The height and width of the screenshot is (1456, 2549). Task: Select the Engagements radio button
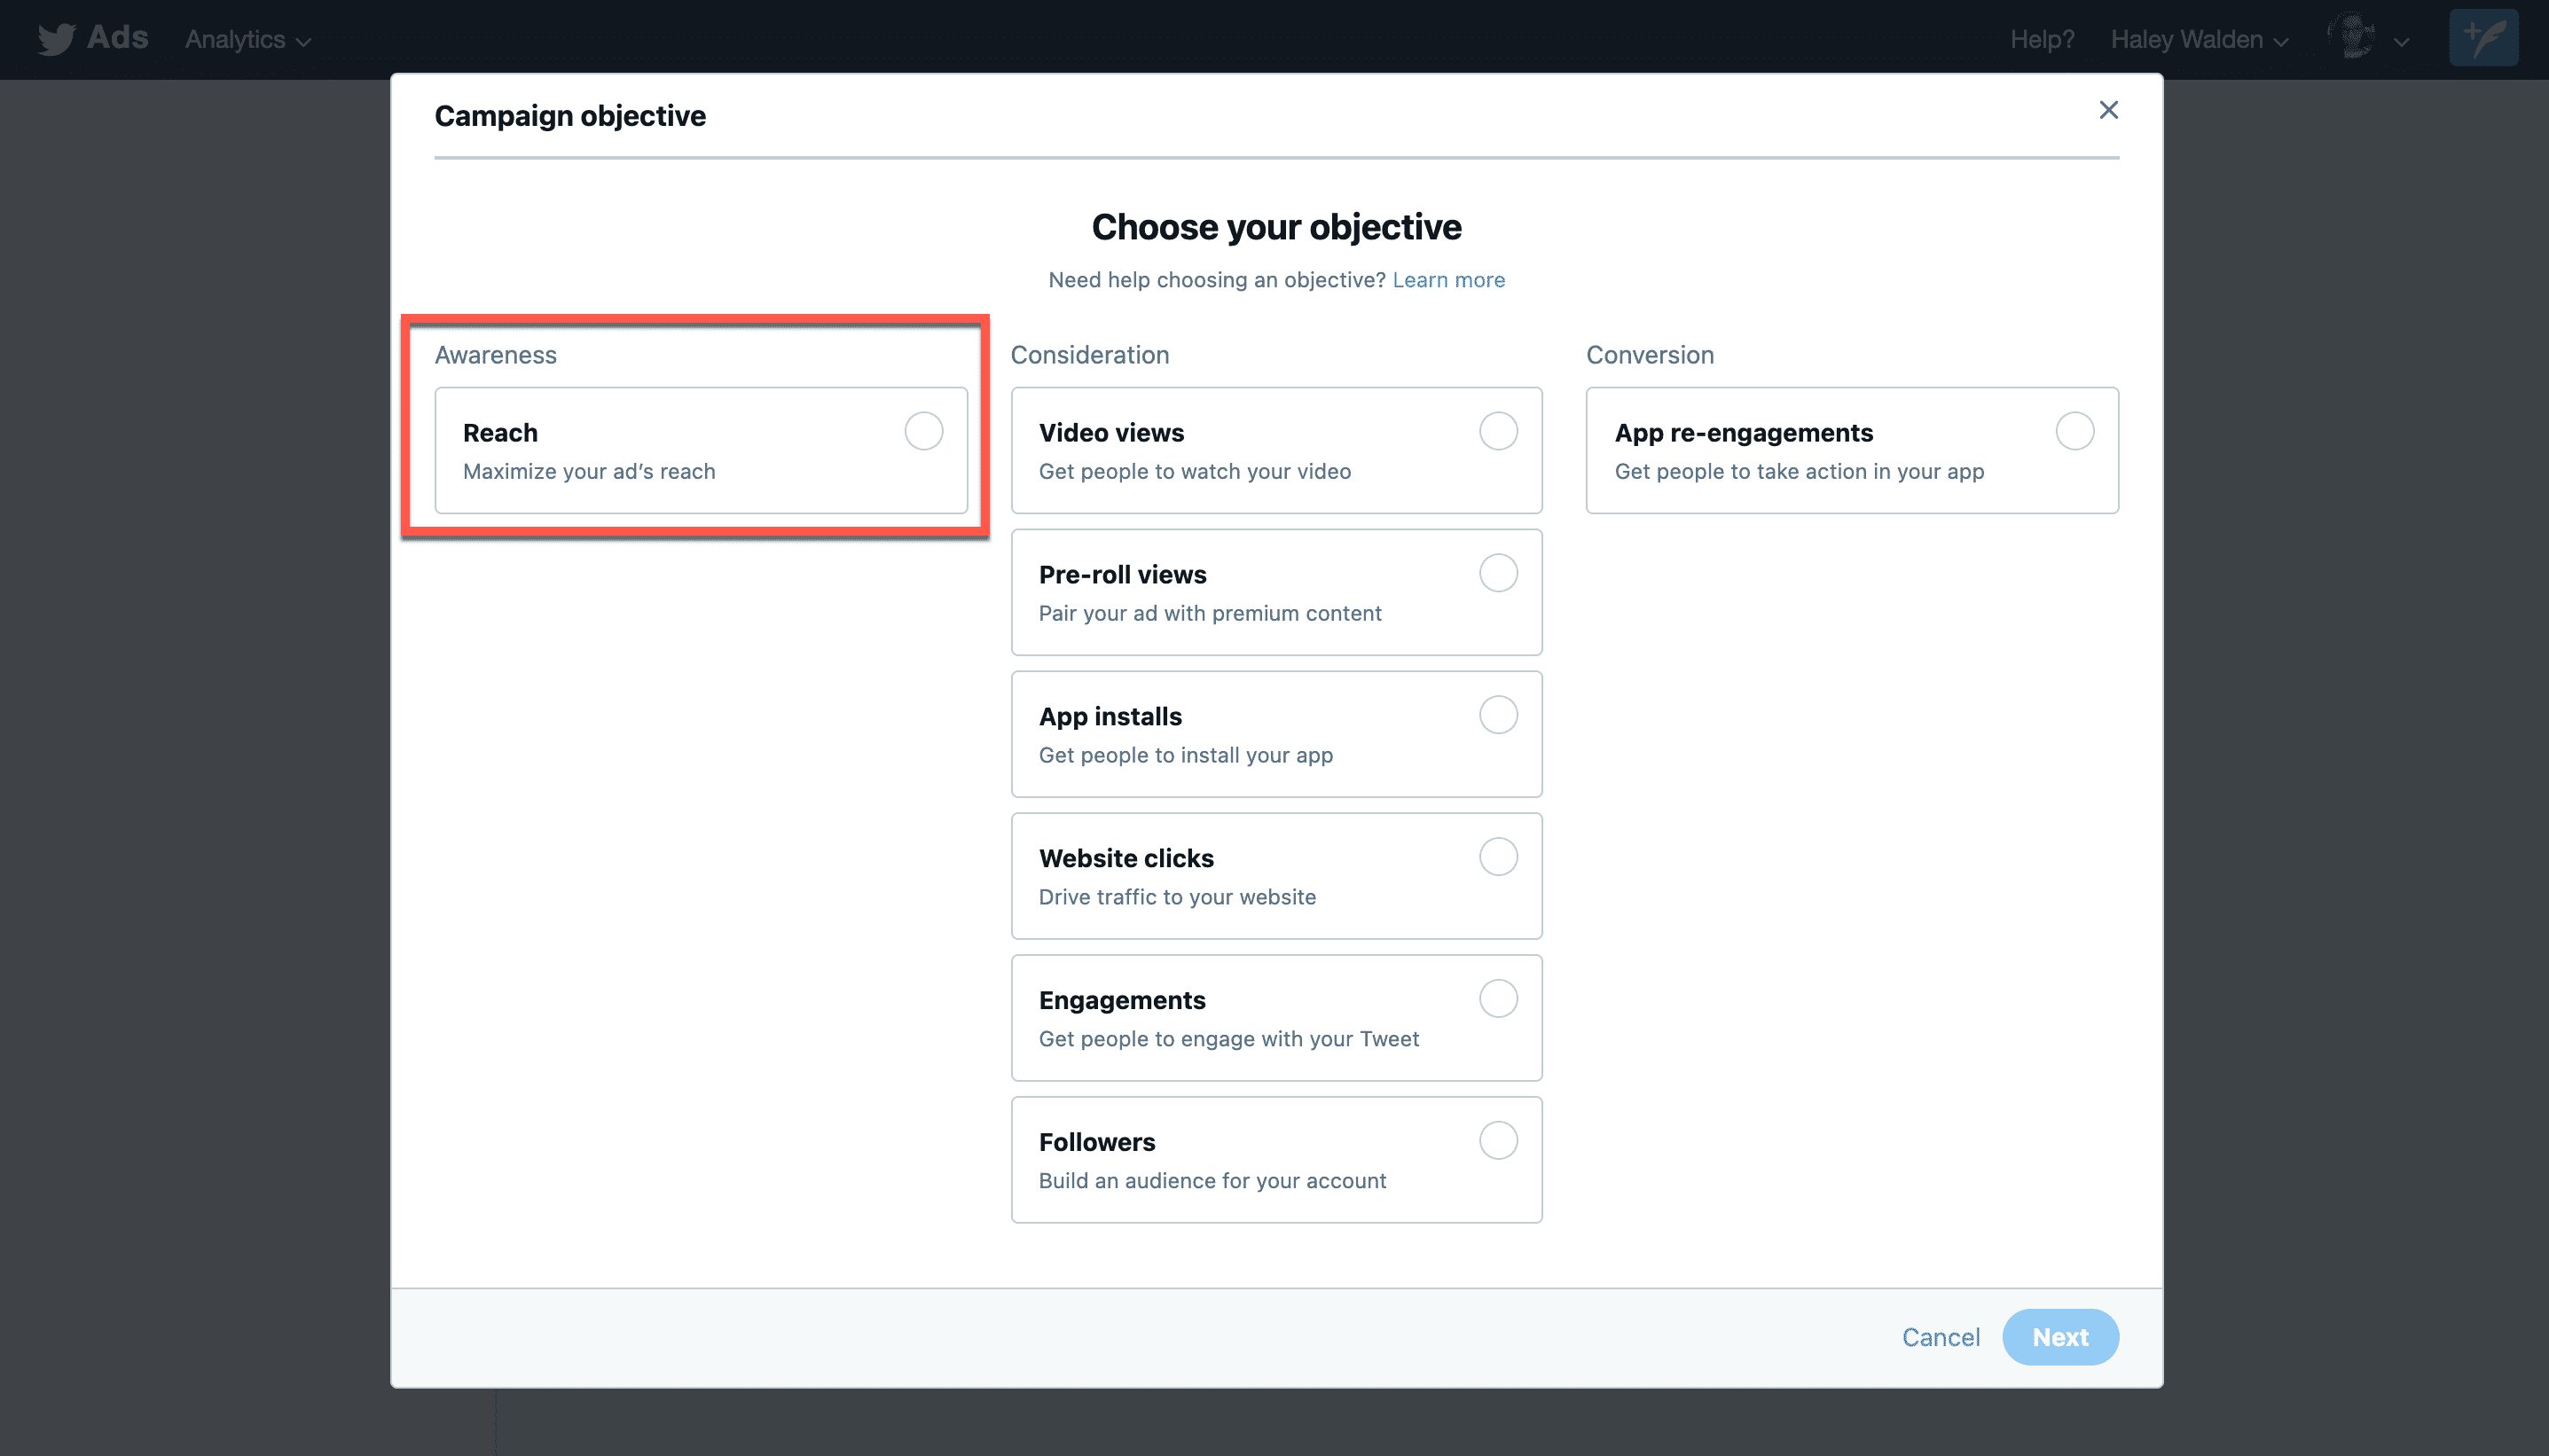coord(1498,999)
